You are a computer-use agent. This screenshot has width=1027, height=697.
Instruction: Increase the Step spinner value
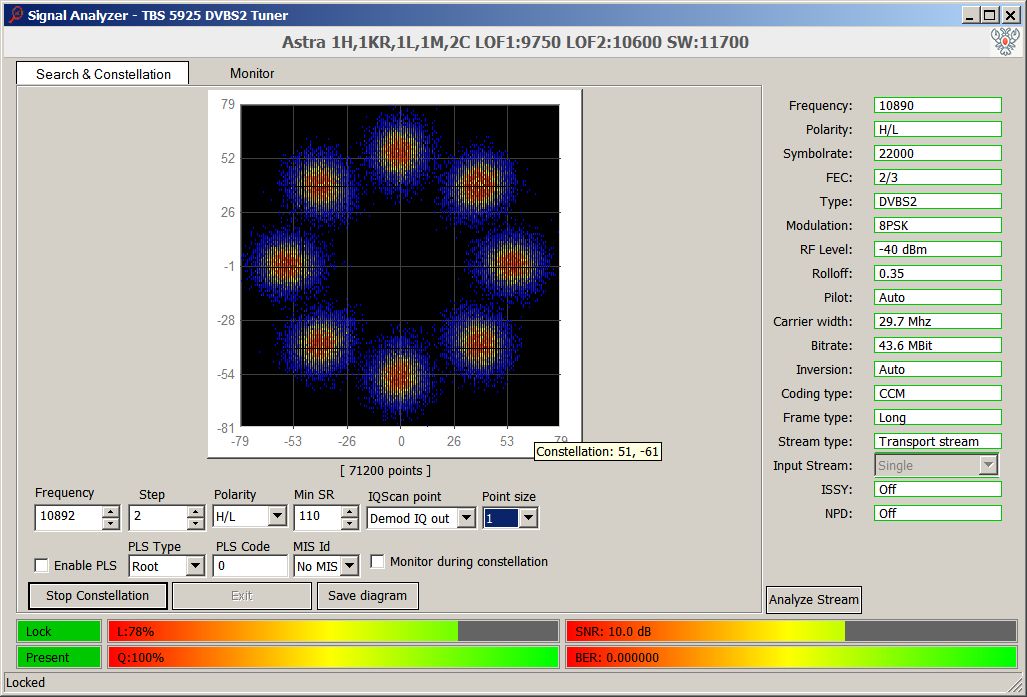click(195, 512)
